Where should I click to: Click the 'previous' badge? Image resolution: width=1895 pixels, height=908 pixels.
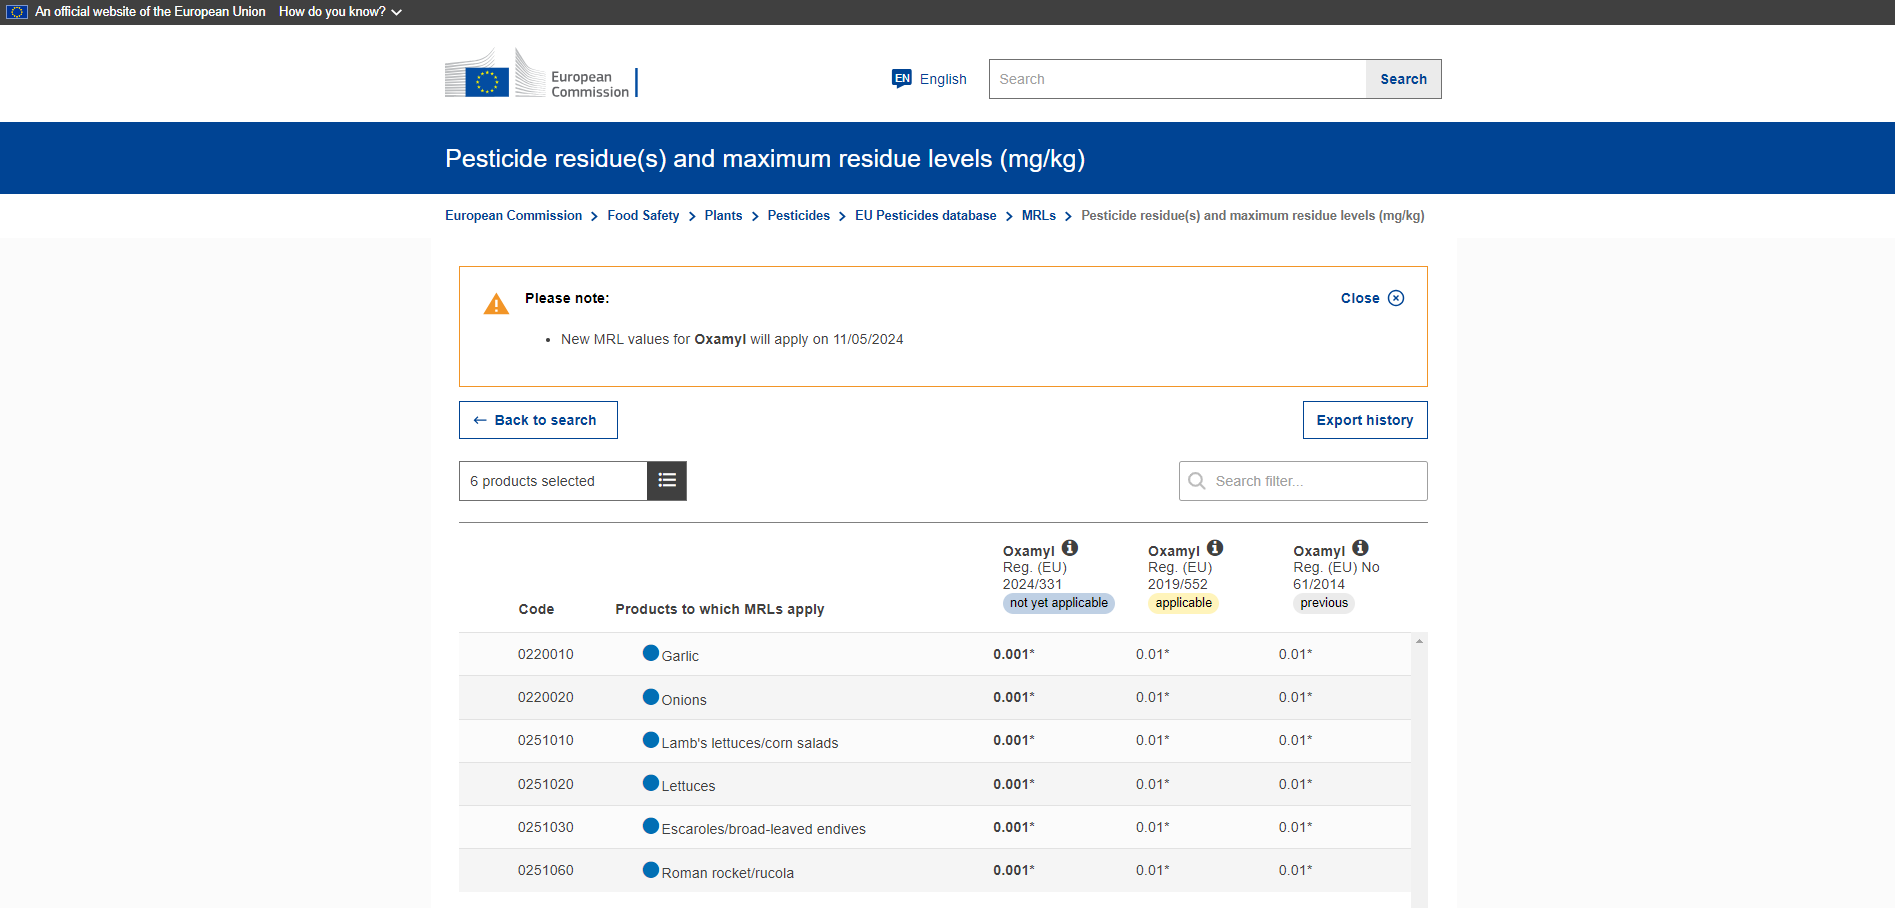click(x=1324, y=603)
